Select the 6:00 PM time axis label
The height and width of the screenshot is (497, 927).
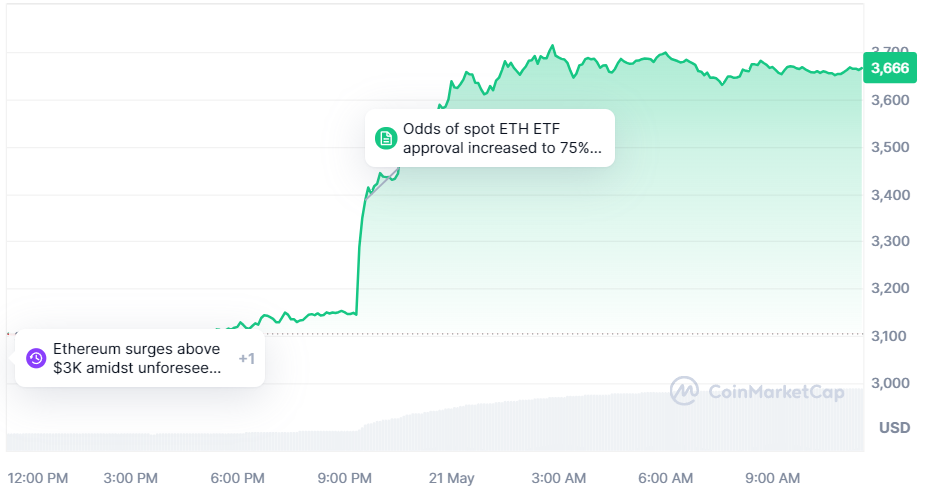click(238, 478)
